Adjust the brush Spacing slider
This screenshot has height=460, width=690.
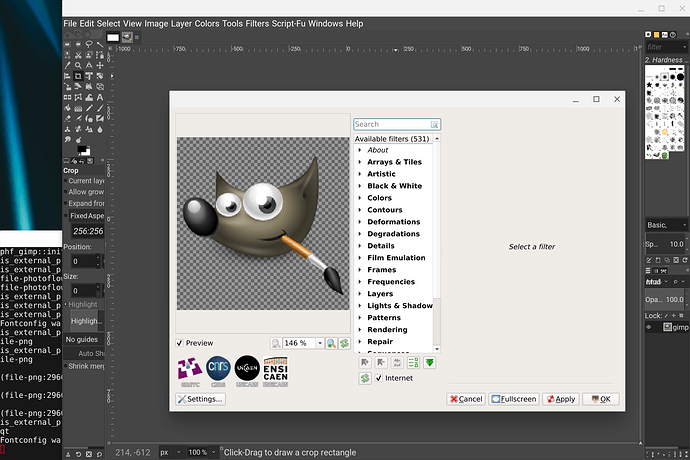click(x=664, y=244)
